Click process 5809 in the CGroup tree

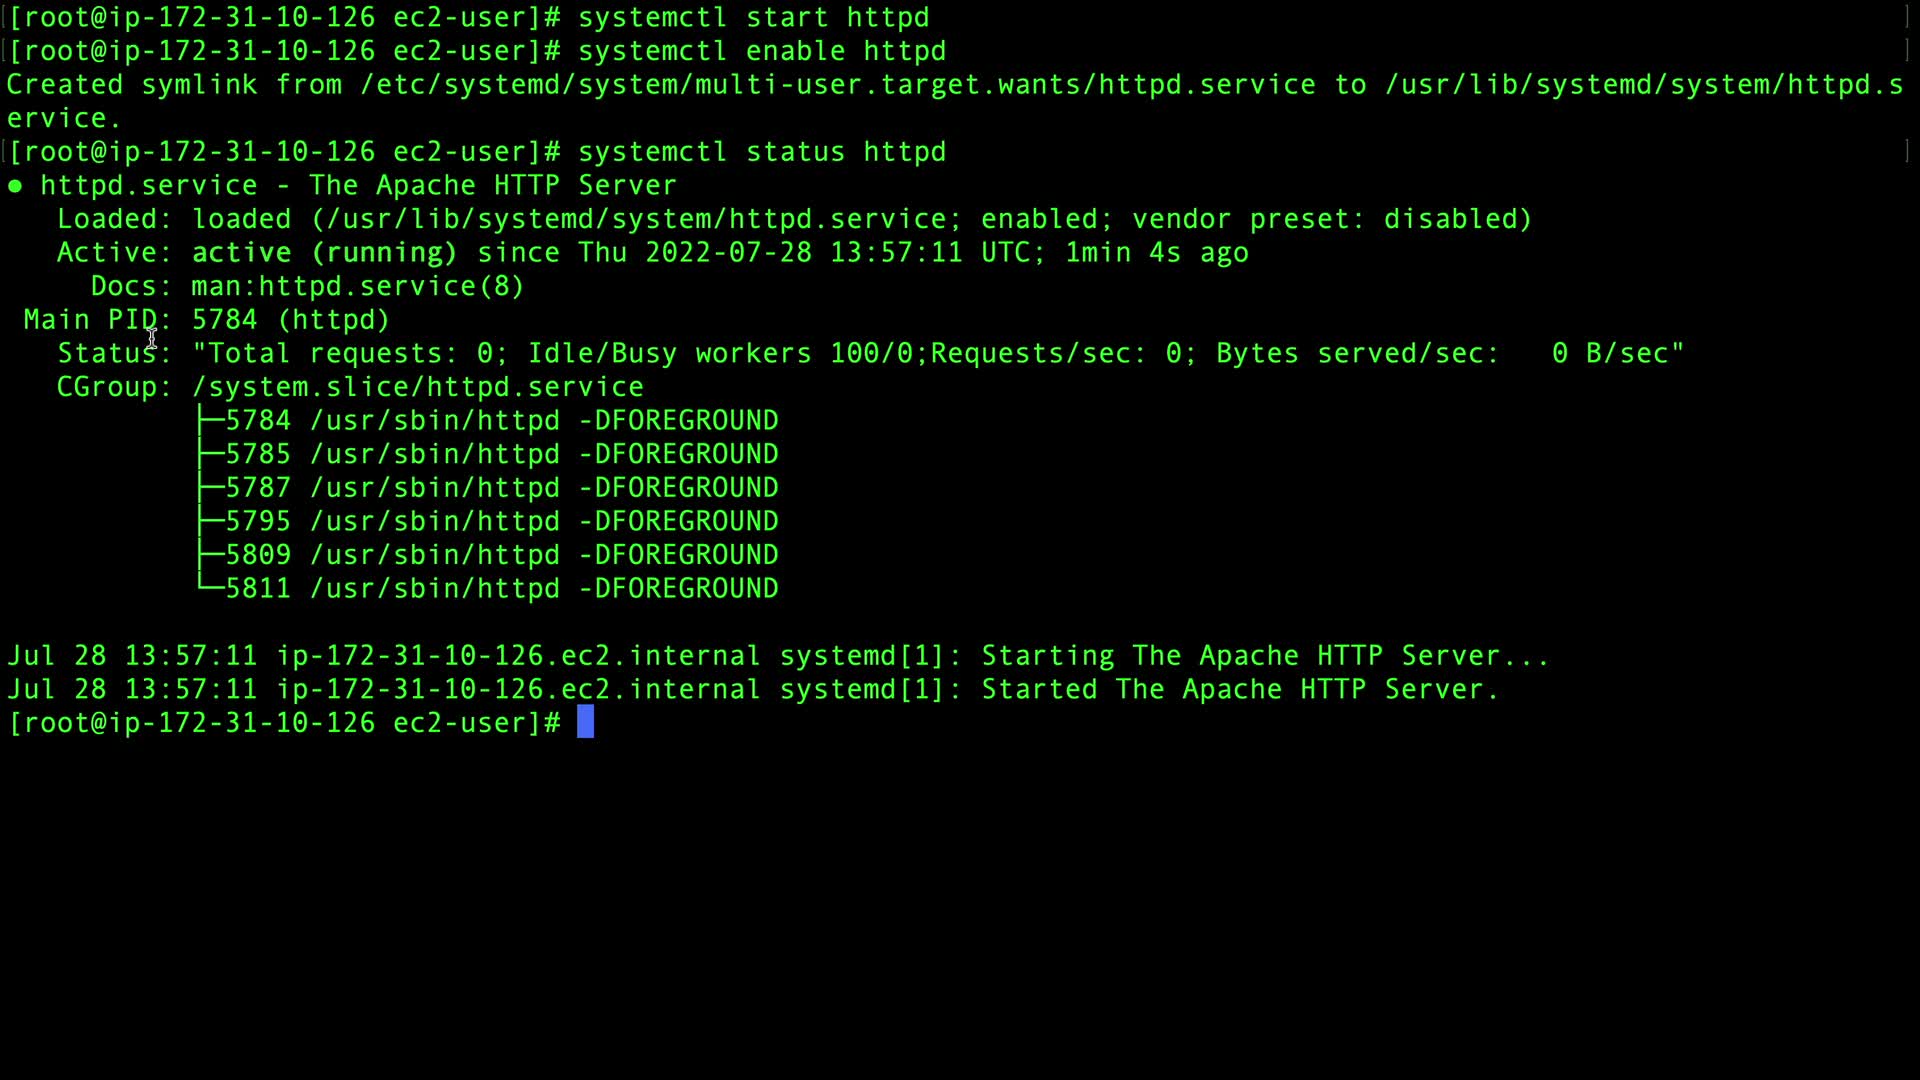point(258,555)
